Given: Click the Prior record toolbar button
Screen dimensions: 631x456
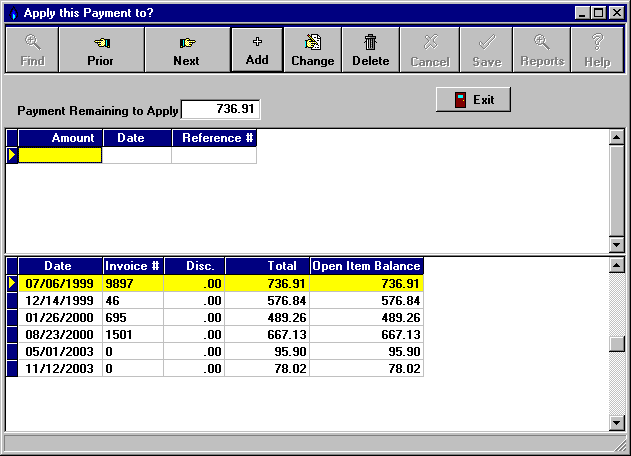Looking at the screenshot, I should [x=101, y=49].
